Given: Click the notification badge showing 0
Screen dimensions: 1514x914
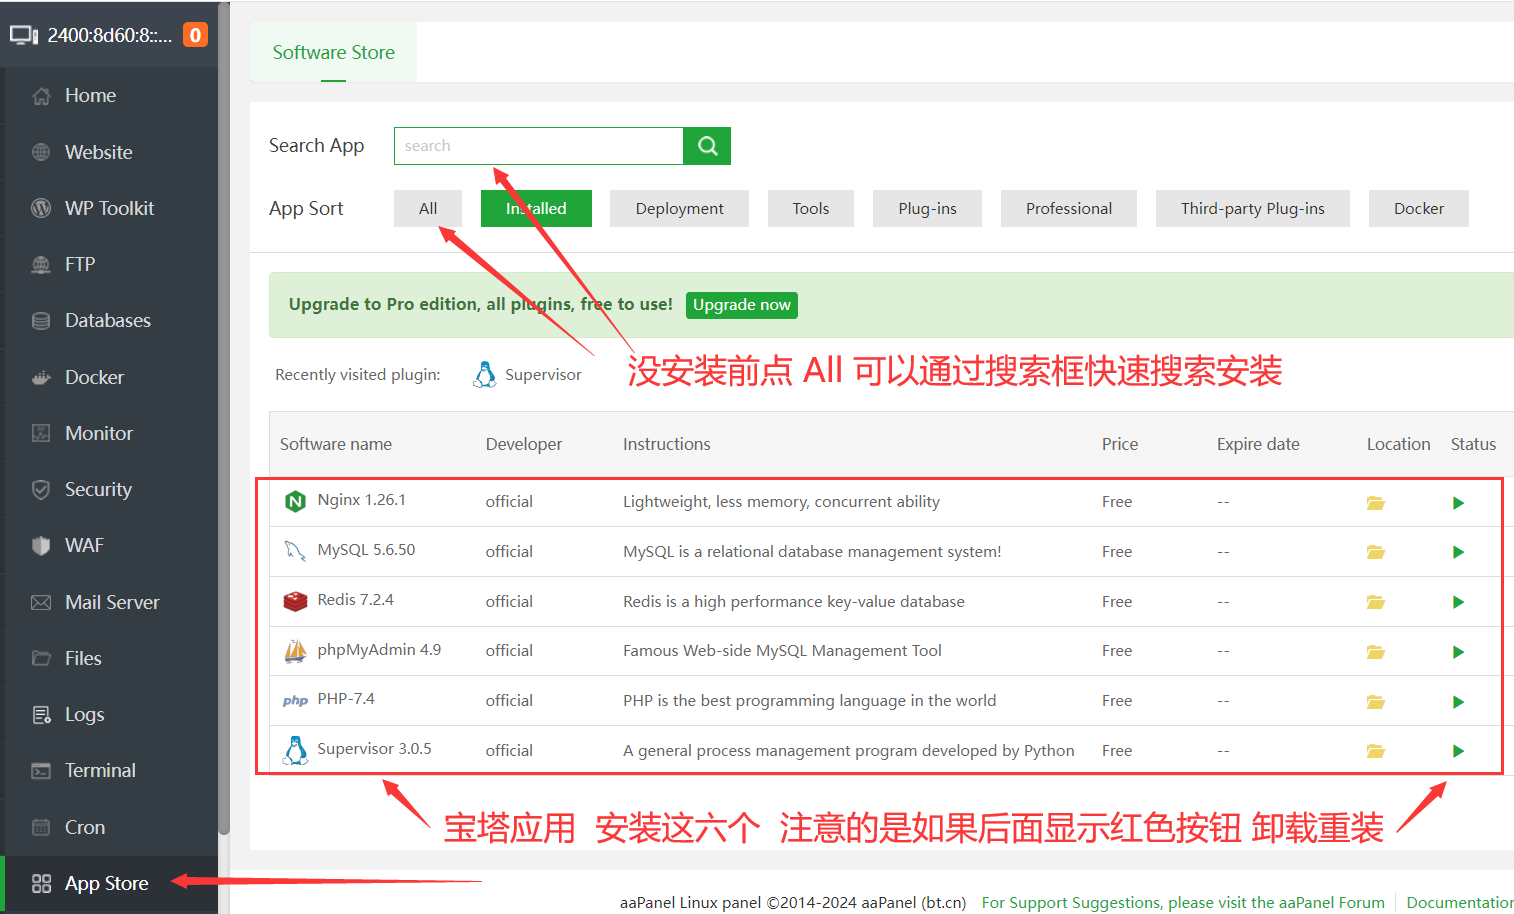Looking at the screenshot, I should tap(195, 35).
